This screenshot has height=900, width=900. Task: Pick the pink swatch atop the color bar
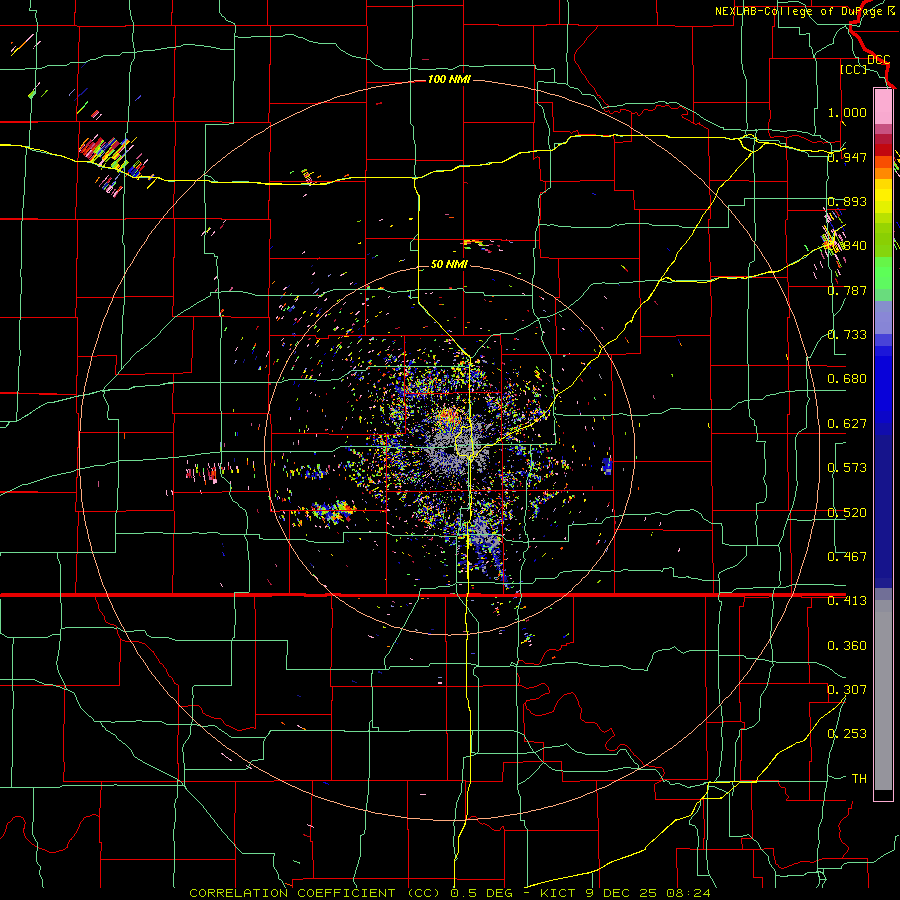coord(883,106)
